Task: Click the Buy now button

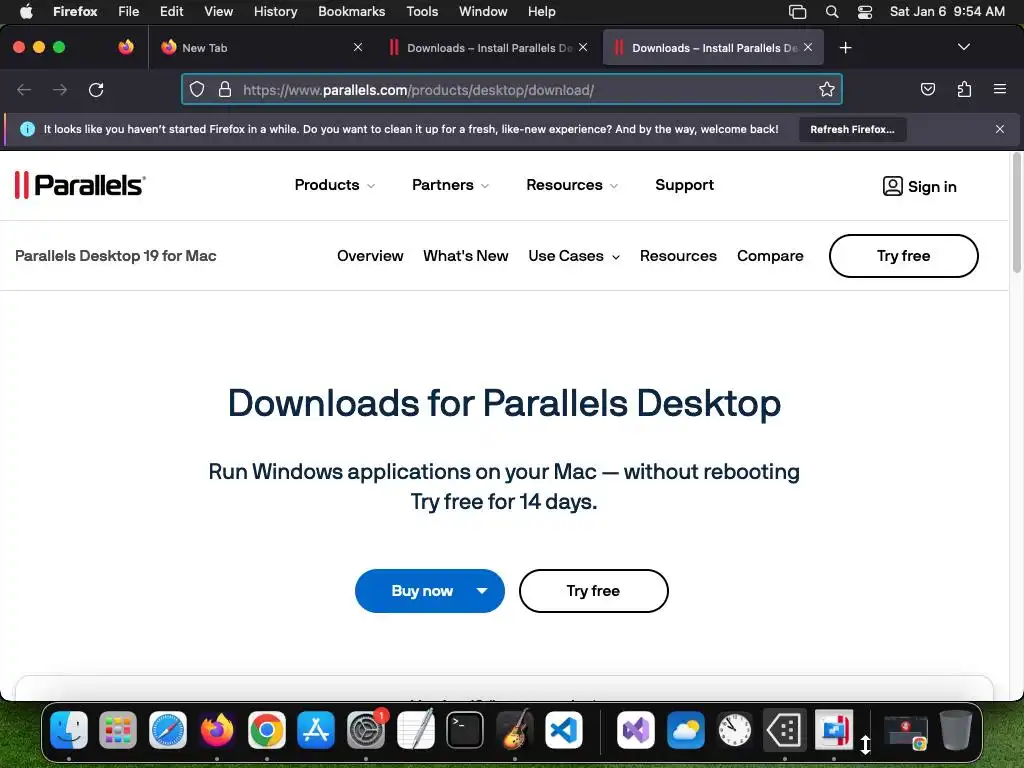Action: pyautogui.click(x=422, y=591)
